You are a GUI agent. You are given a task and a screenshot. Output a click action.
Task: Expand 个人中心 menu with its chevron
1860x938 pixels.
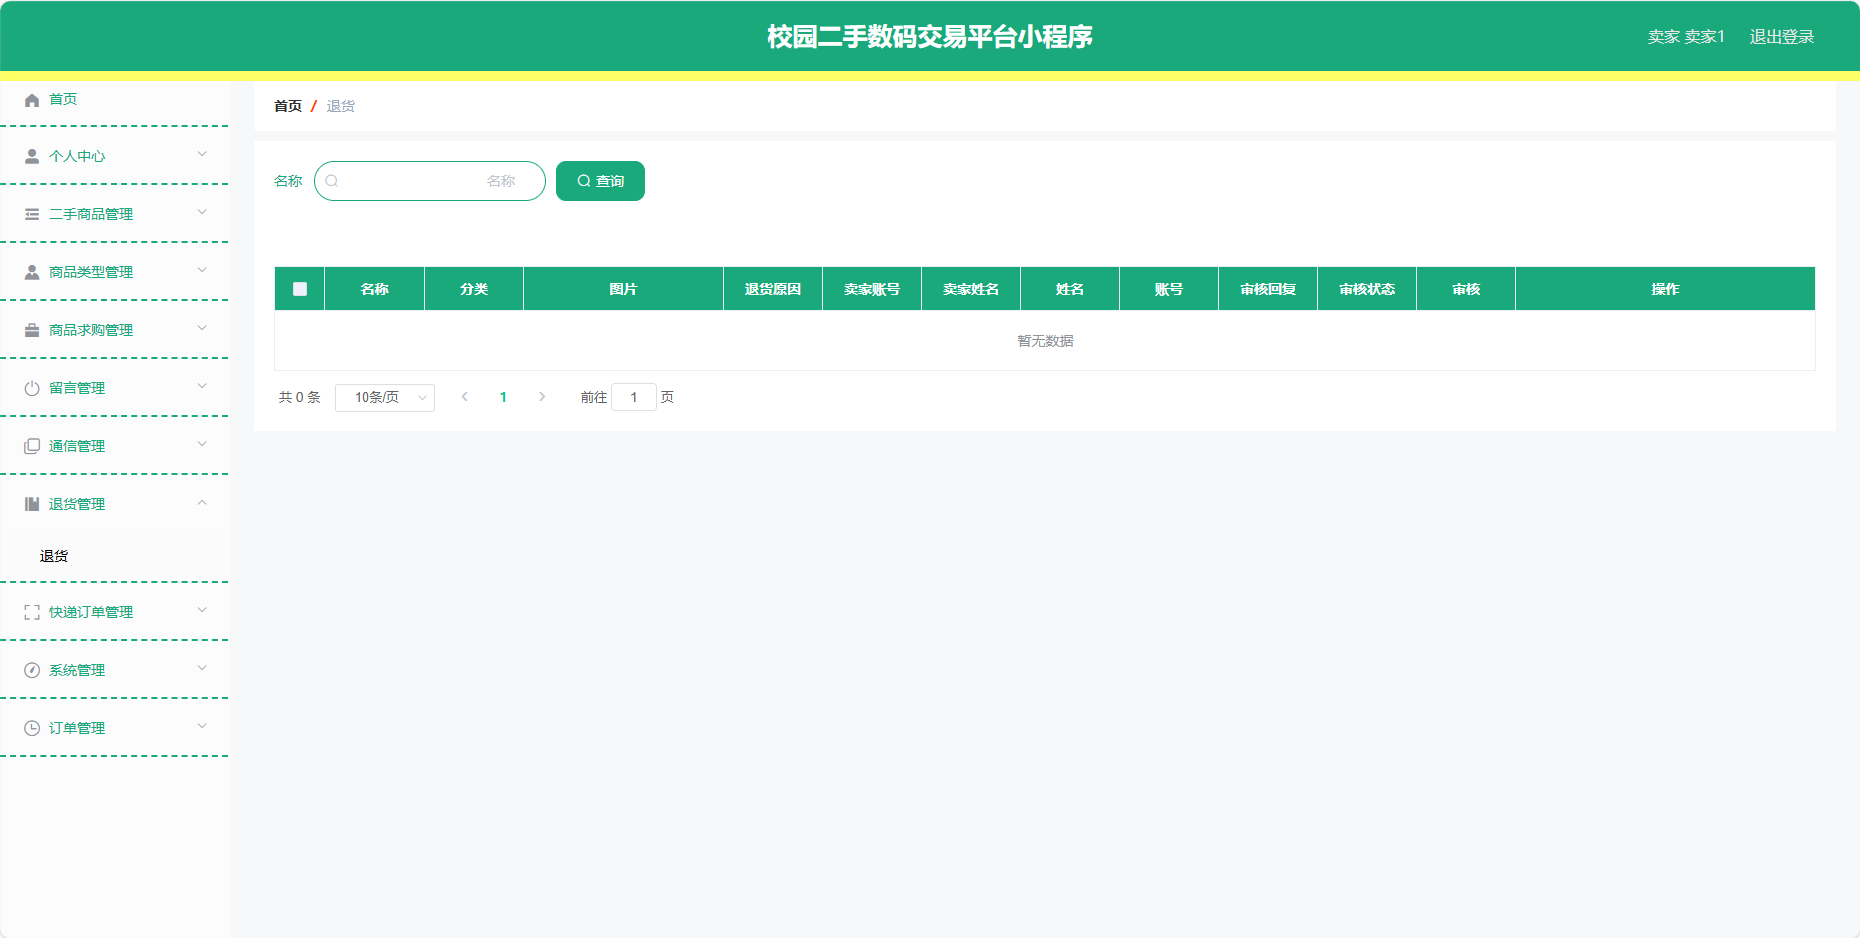click(202, 154)
